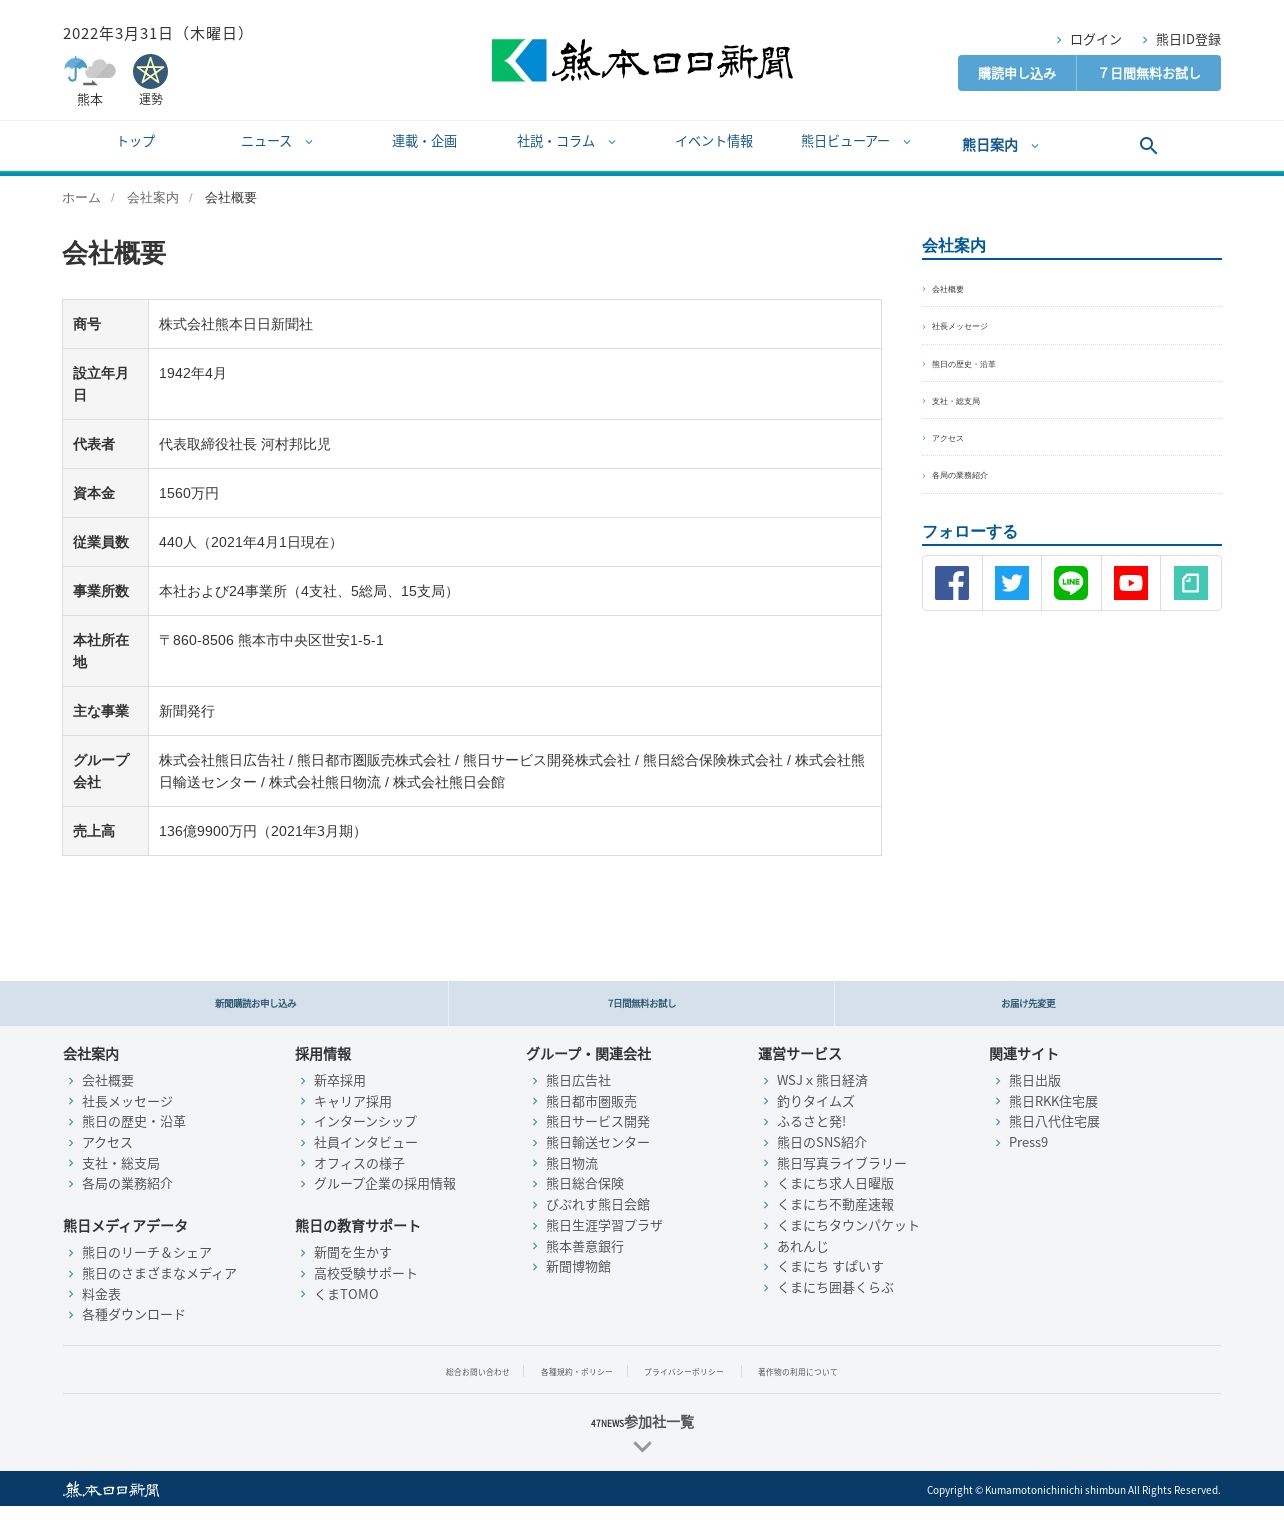Image resolution: width=1284 pixels, height=1522 pixels.
Task: Click 新聞購読お申し込み in the footer strip
Action: [255, 1003]
